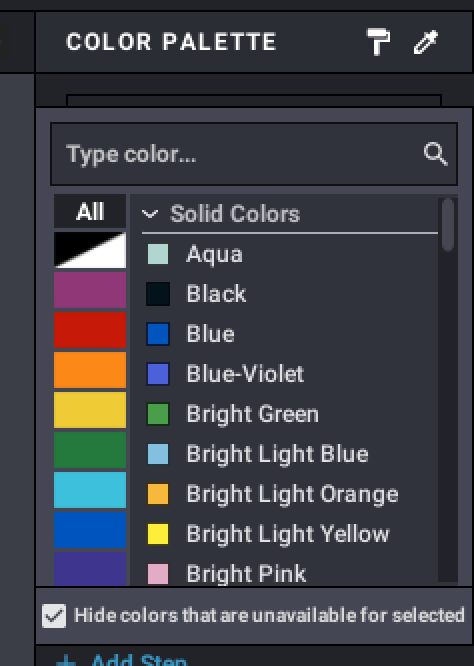Activate the eyedropper color picker icon
This screenshot has width=474, height=666.
click(426, 42)
